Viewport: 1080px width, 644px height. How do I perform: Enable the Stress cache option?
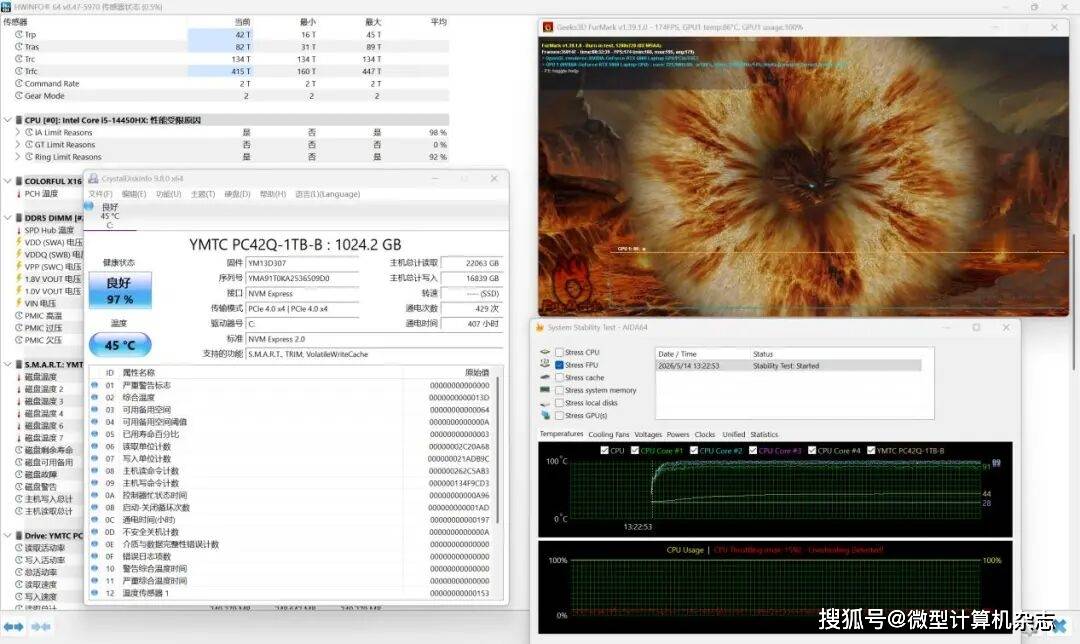559,377
